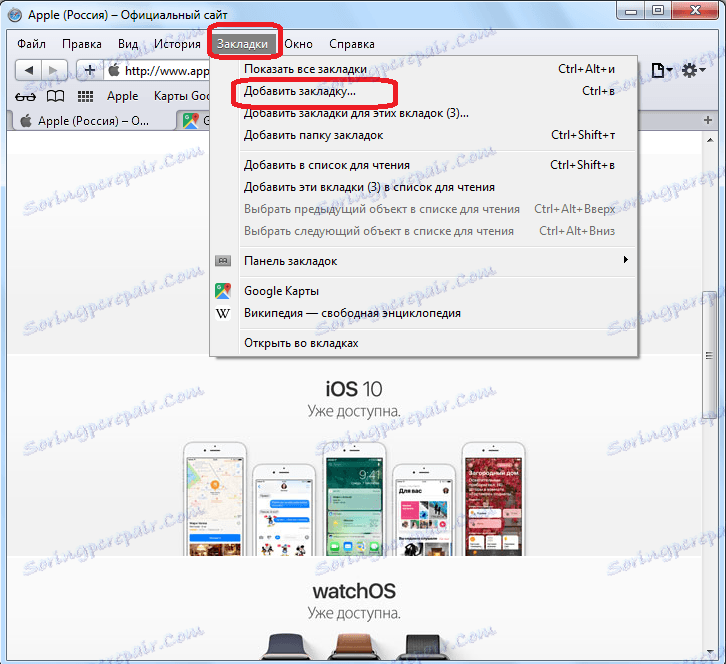Click the Music iPhone image
Screen dimensions: 726x664
pyautogui.click(x=424, y=510)
